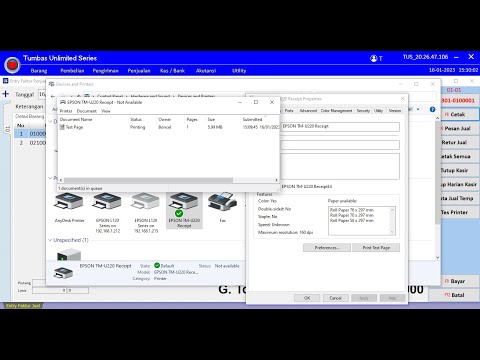Select the Test Page row in queue

tap(169, 127)
